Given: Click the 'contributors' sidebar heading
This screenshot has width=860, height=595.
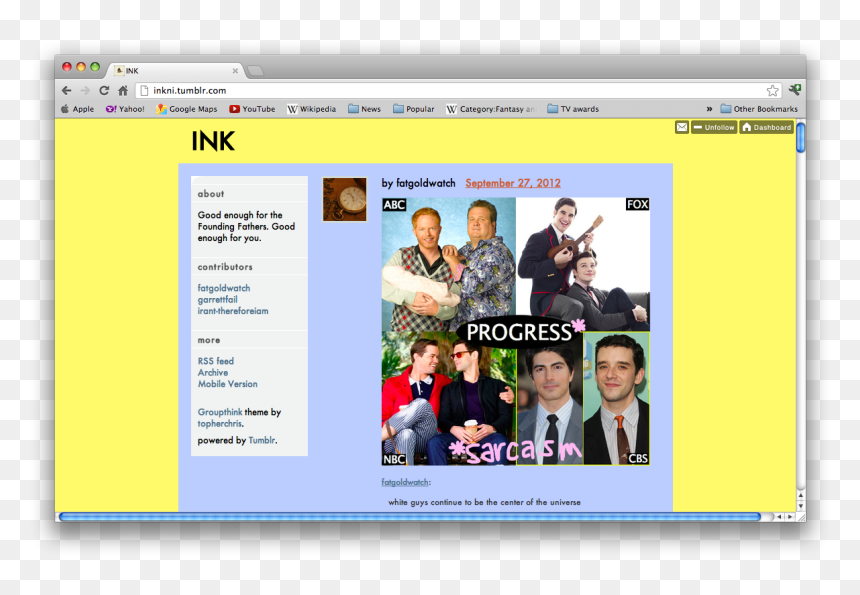Looking at the screenshot, I should click(225, 267).
